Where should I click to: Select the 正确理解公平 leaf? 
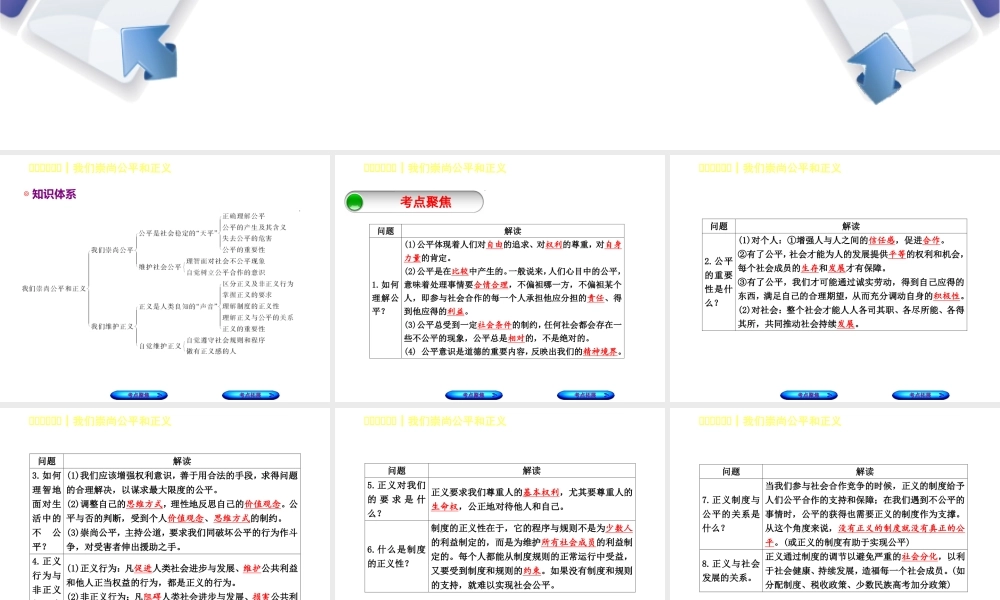click(244, 216)
